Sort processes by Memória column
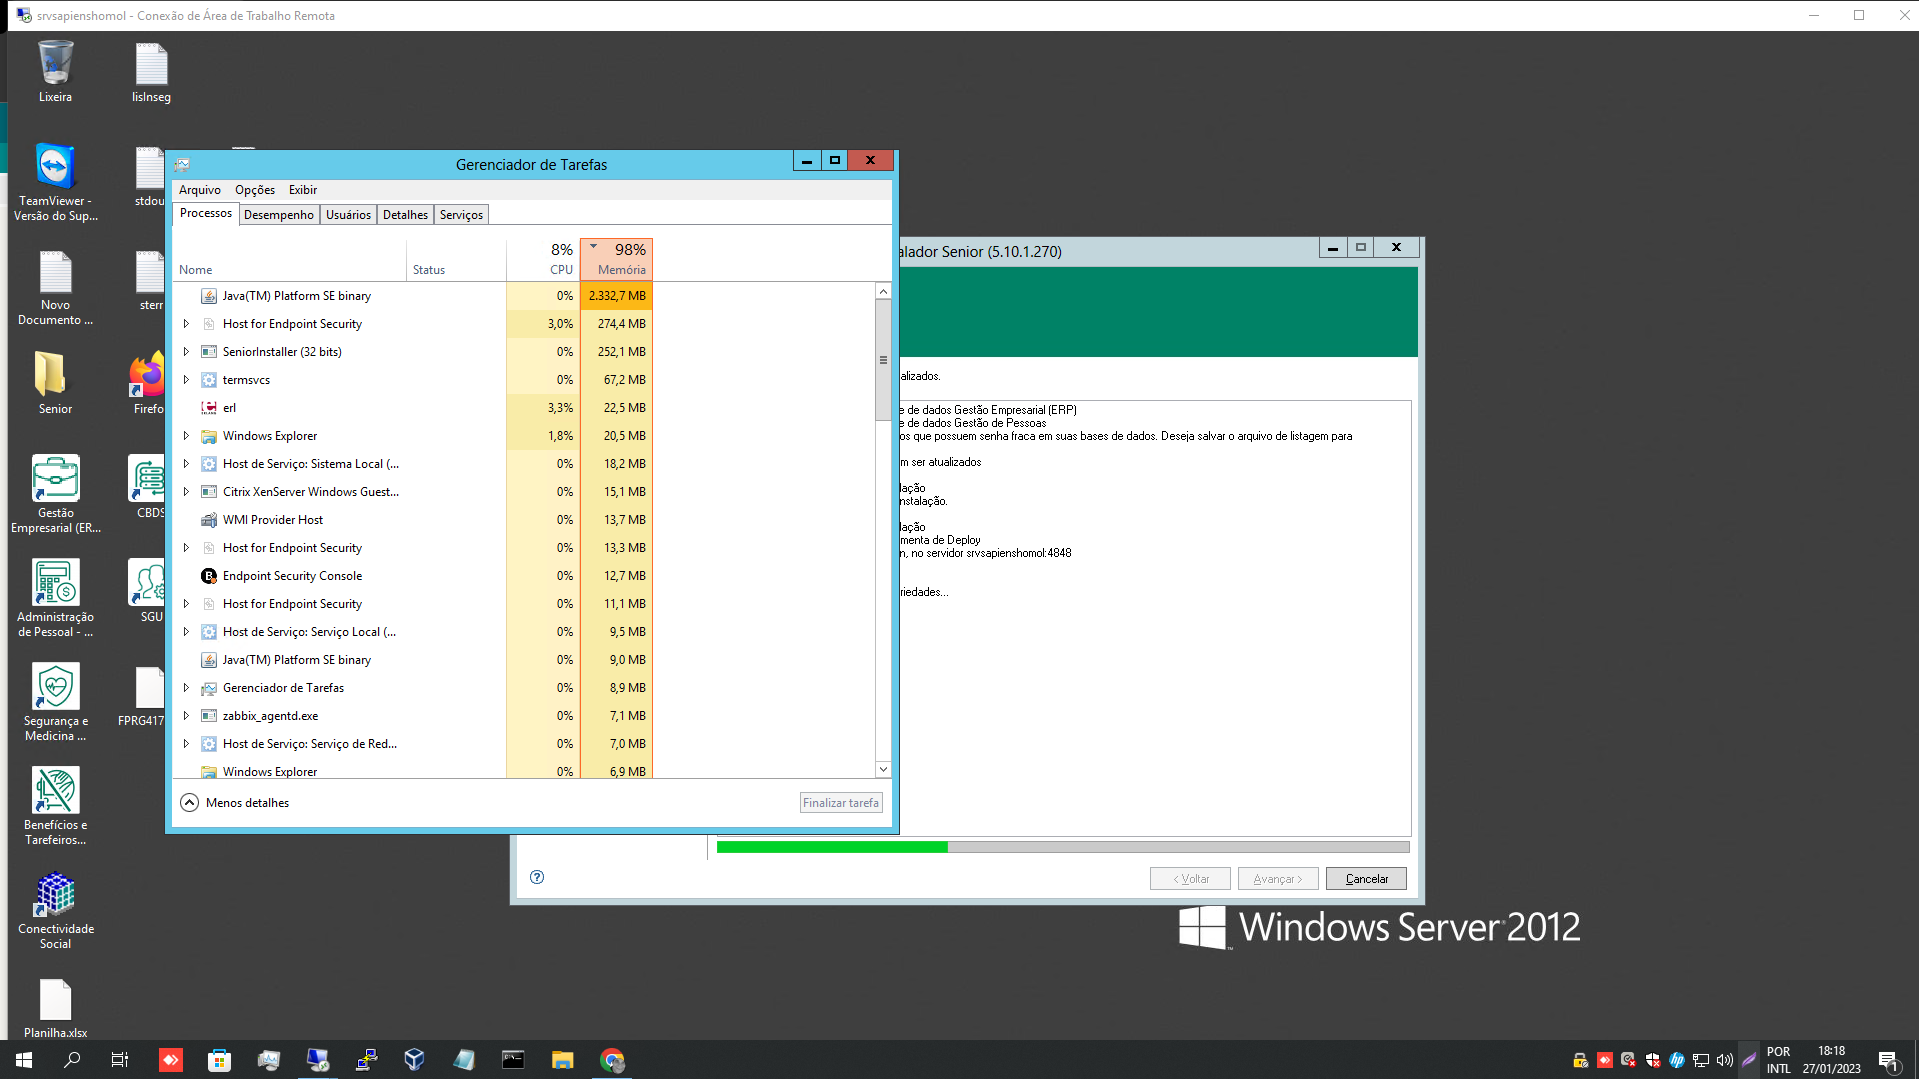Image resolution: width=1919 pixels, height=1079 pixels. [617, 259]
